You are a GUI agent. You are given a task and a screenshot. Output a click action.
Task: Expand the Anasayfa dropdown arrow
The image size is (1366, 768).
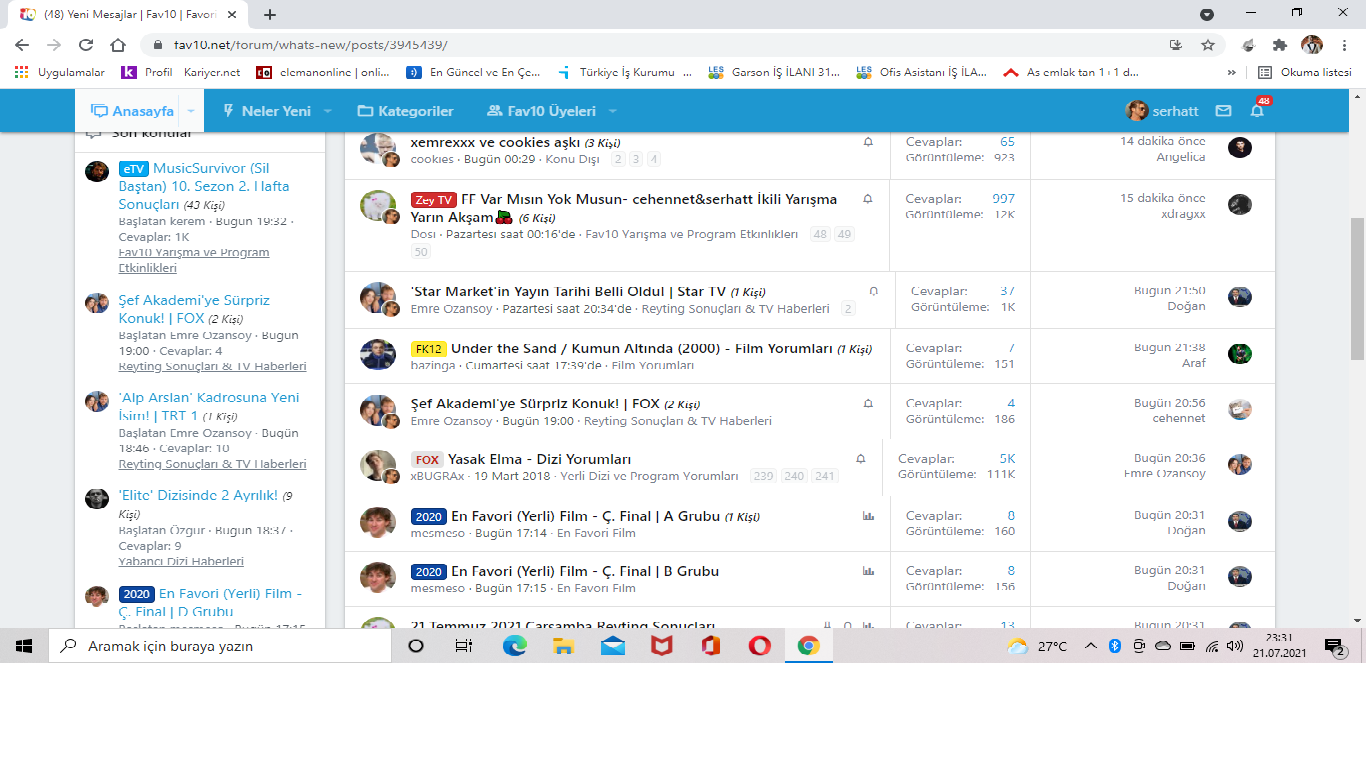tap(191, 111)
